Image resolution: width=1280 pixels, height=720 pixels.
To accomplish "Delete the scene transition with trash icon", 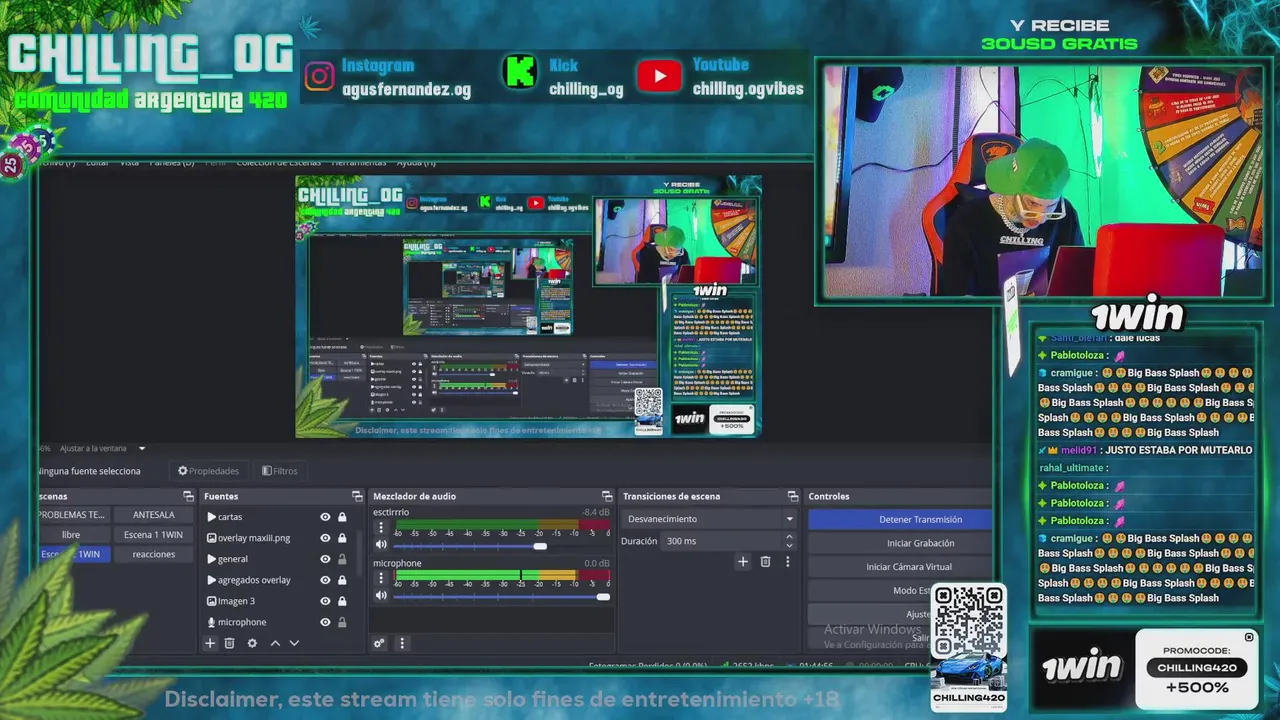I will 765,562.
